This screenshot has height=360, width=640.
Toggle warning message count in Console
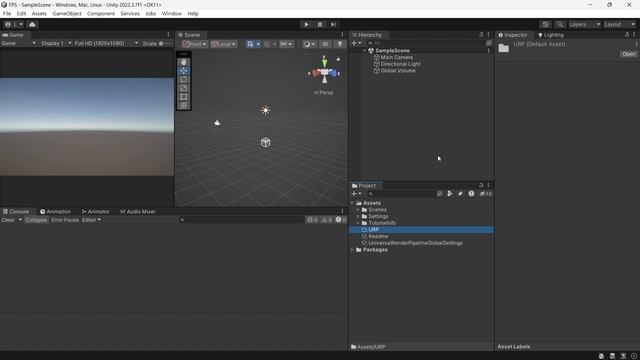coord(327,220)
